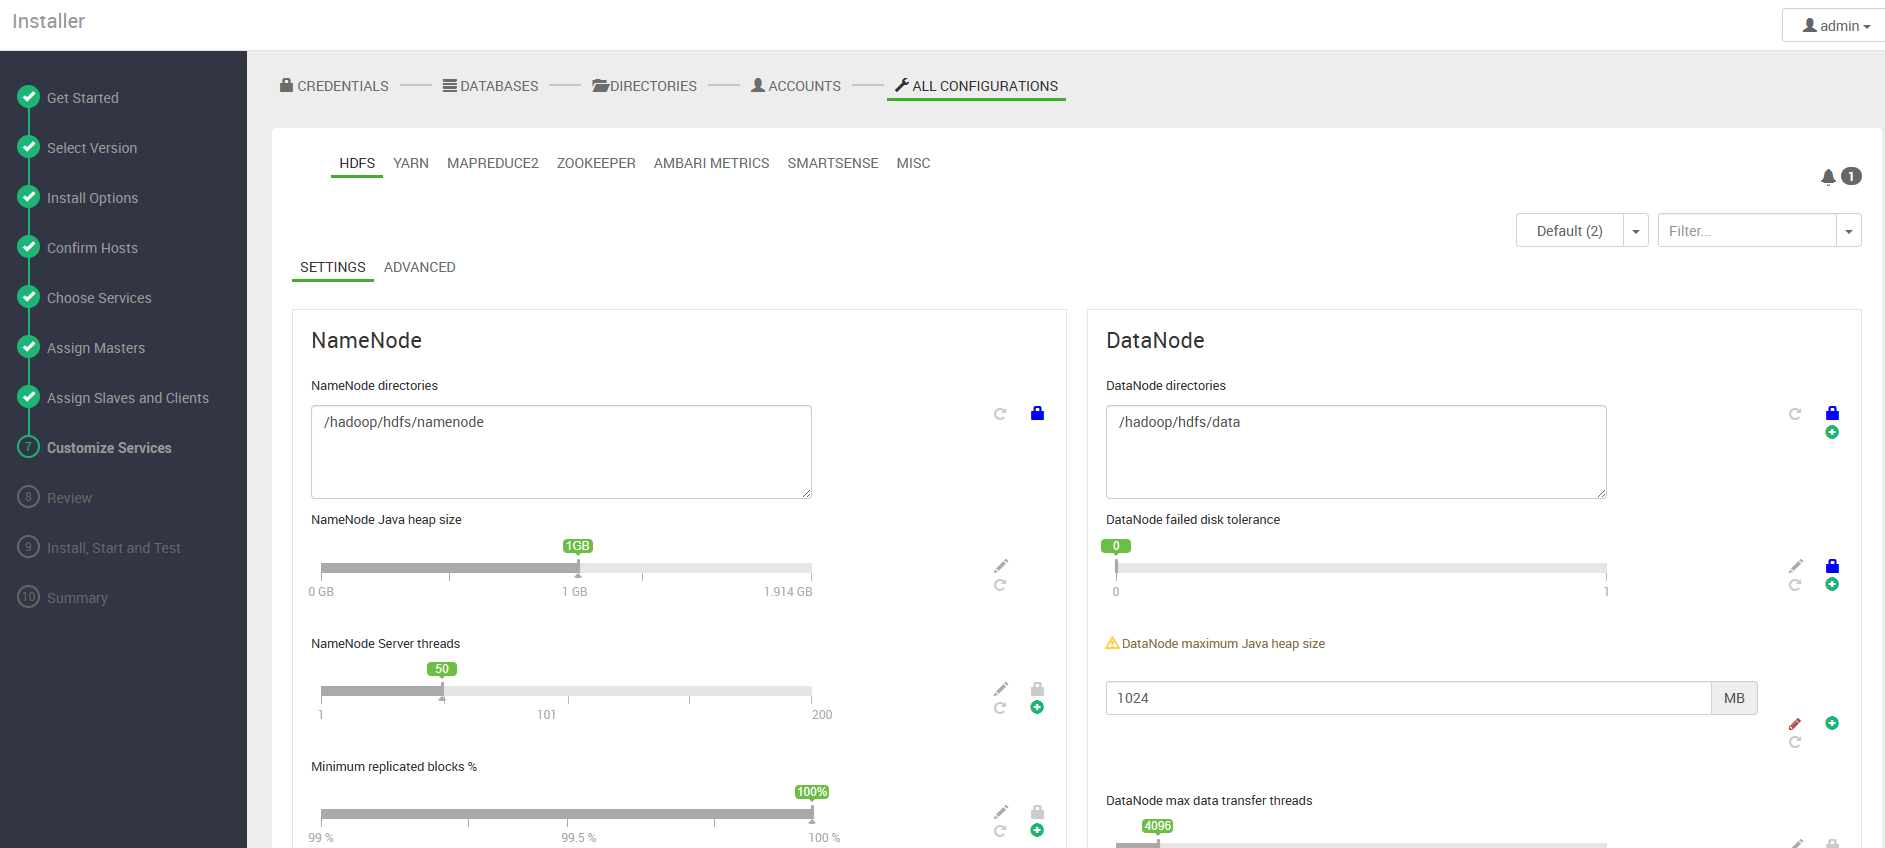This screenshot has width=1885, height=848.
Task: Click in the DataNode directories text area
Action: pos(1356,452)
